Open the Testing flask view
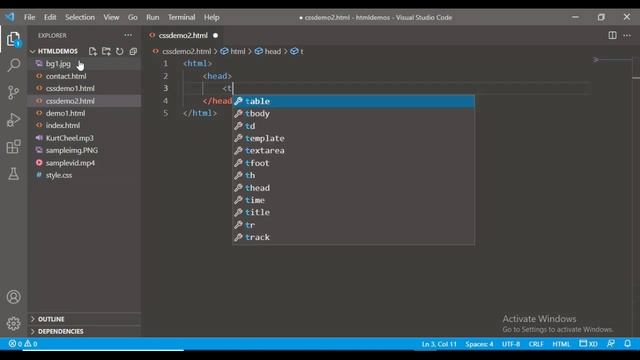The image size is (640, 360). coord(13,174)
